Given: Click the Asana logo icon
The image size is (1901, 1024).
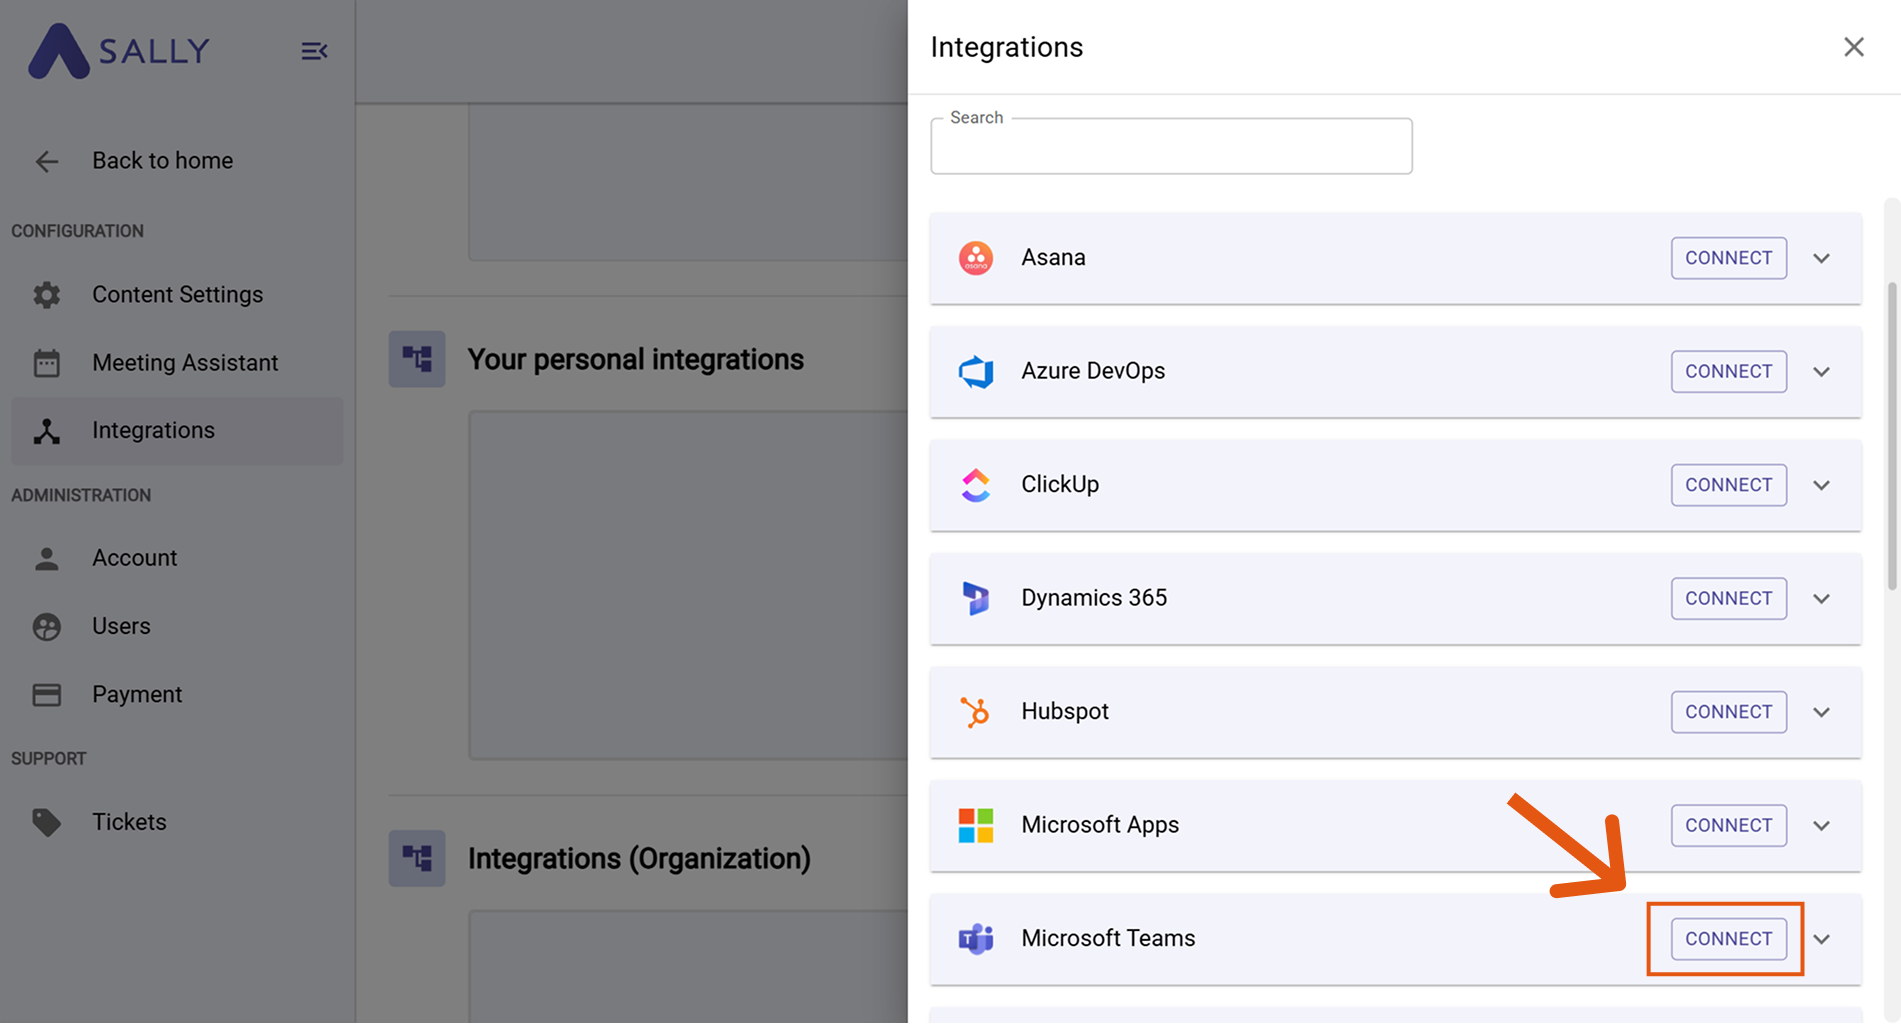Looking at the screenshot, I should (x=976, y=258).
